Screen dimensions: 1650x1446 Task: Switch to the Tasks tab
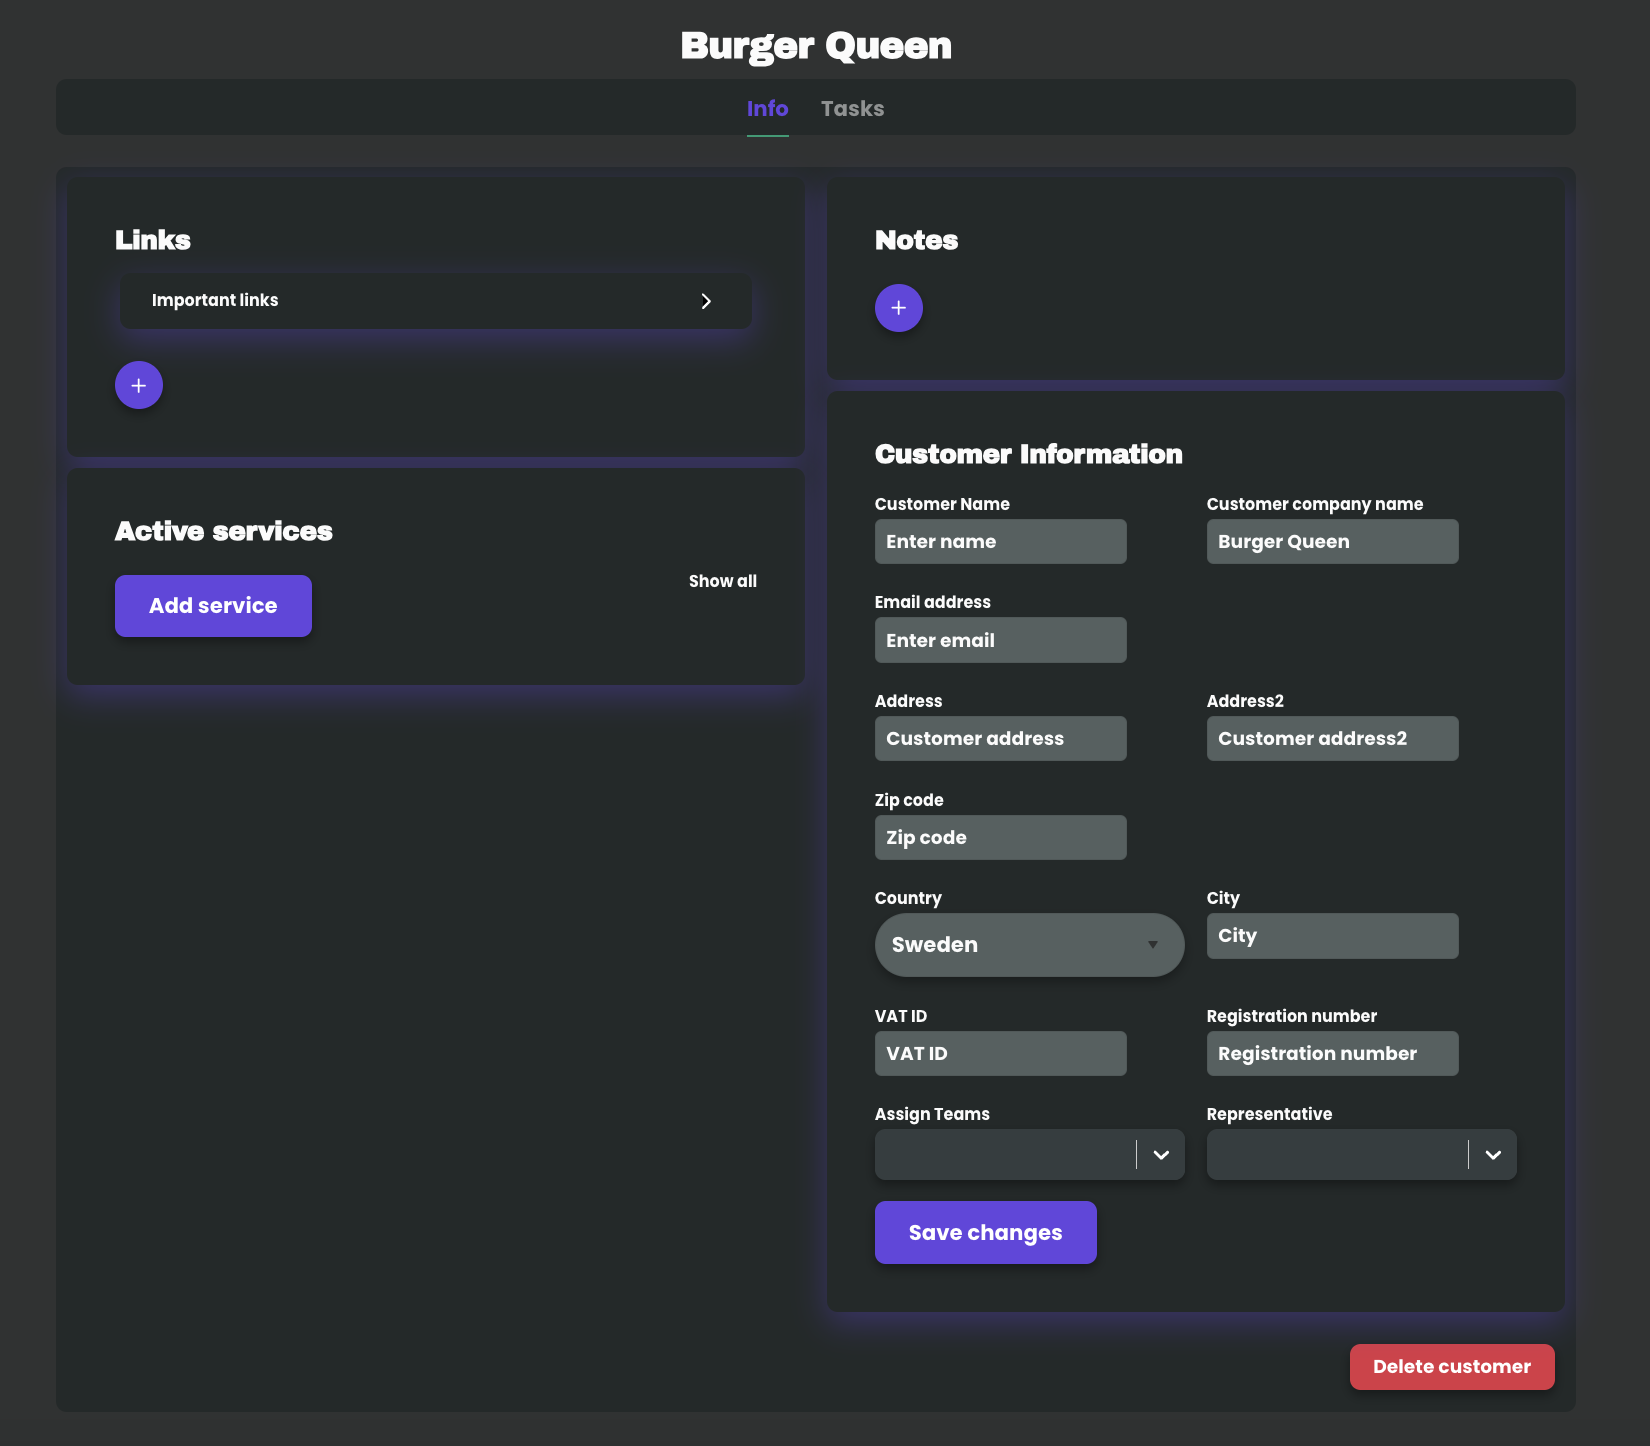pyautogui.click(x=852, y=108)
